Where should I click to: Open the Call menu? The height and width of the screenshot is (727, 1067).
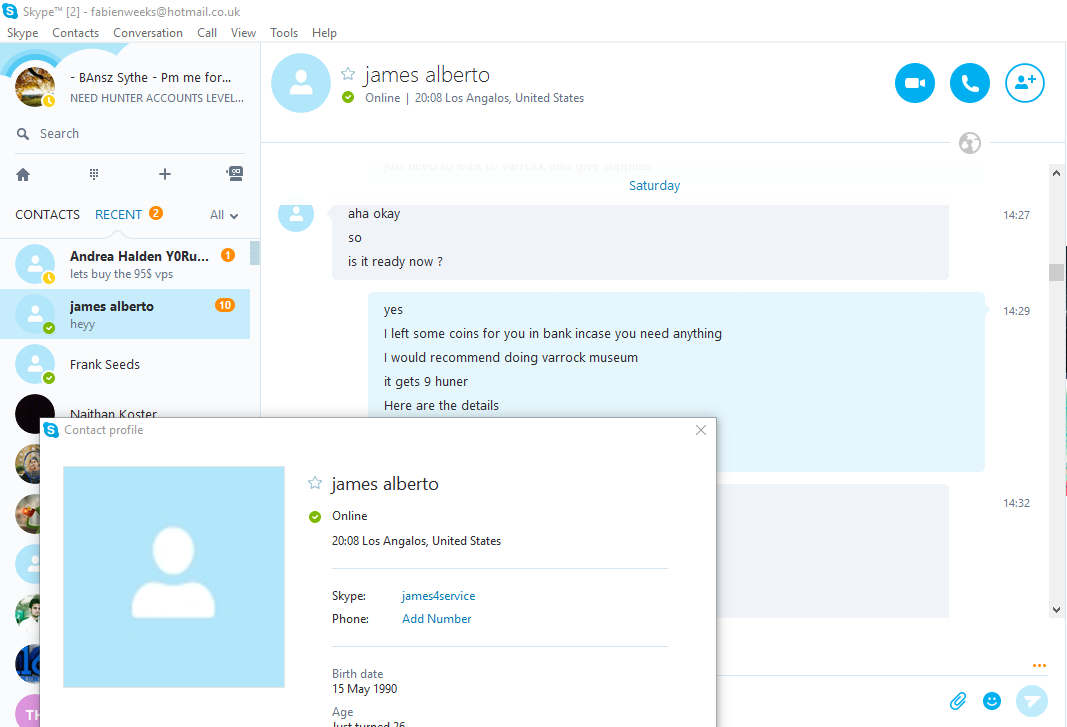click(x=207, y=33)
